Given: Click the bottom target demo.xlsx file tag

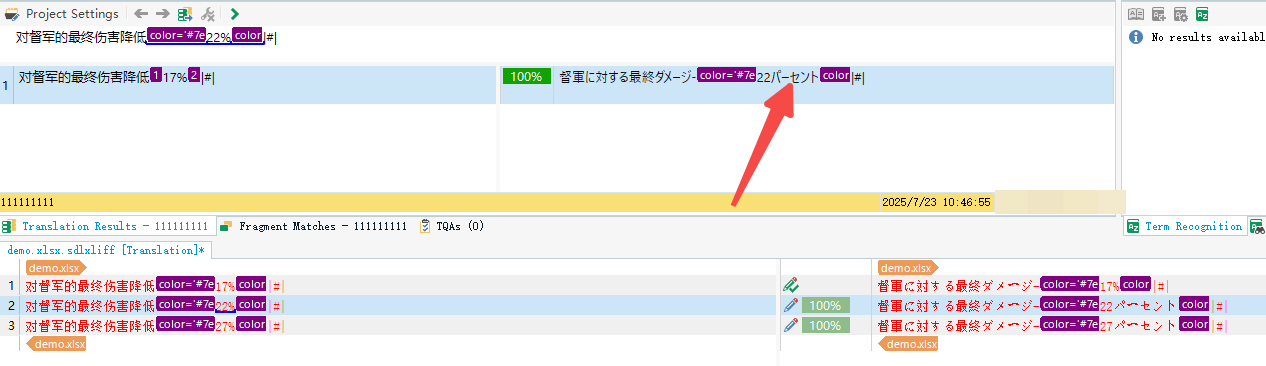Looking at the screenshot, I should pos(907,344).
